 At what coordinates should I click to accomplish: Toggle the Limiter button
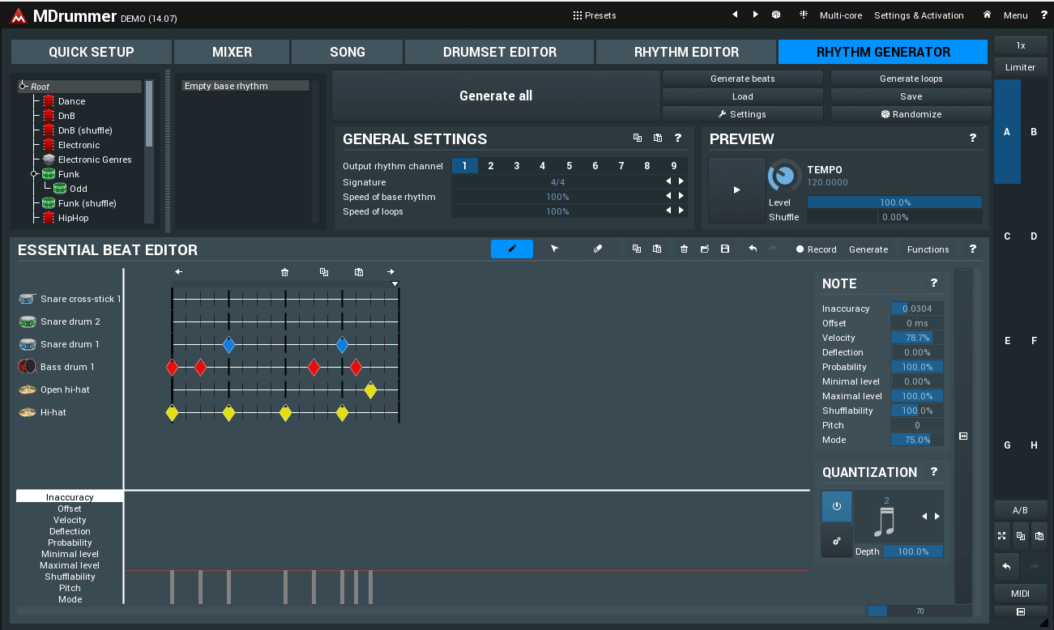click(1020, 67)
